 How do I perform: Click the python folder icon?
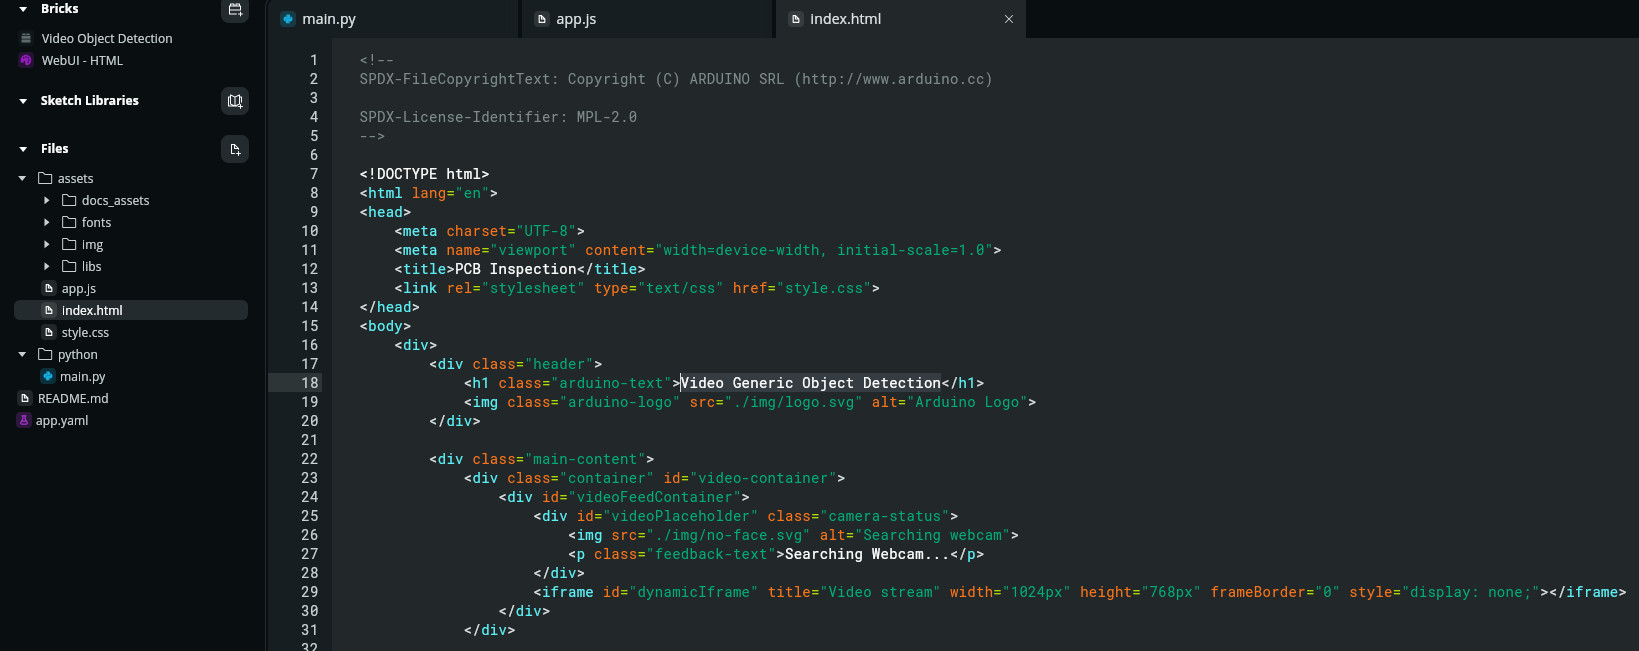(x=45, y=354)
